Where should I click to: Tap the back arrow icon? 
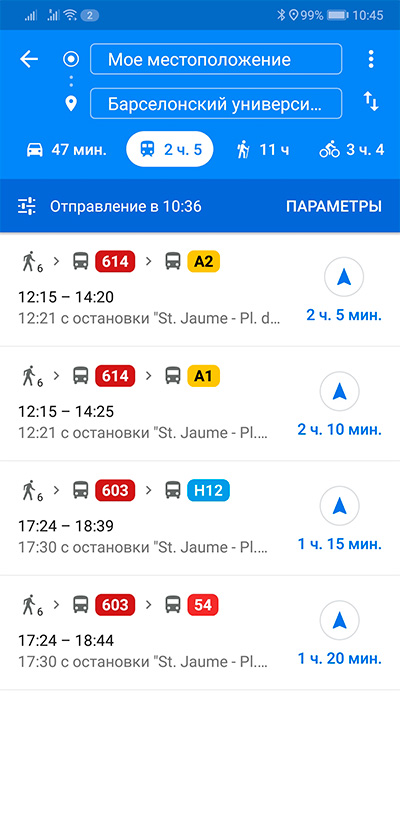29,59
